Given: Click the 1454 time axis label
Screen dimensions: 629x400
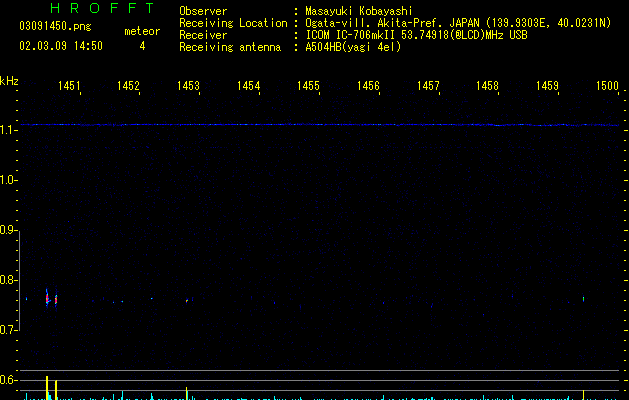Looking at the screenshot, I should (248, 86).
